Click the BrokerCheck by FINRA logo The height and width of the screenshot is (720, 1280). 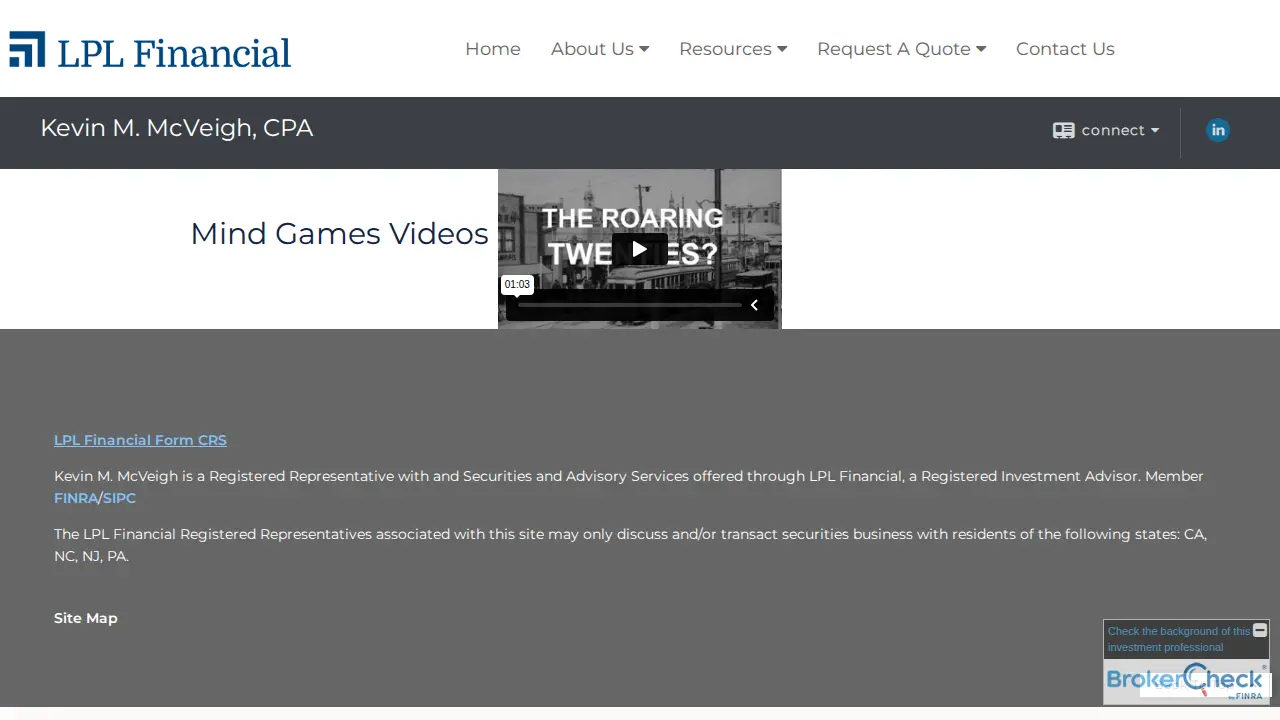pyautogui.click(x=1185, y=681)
